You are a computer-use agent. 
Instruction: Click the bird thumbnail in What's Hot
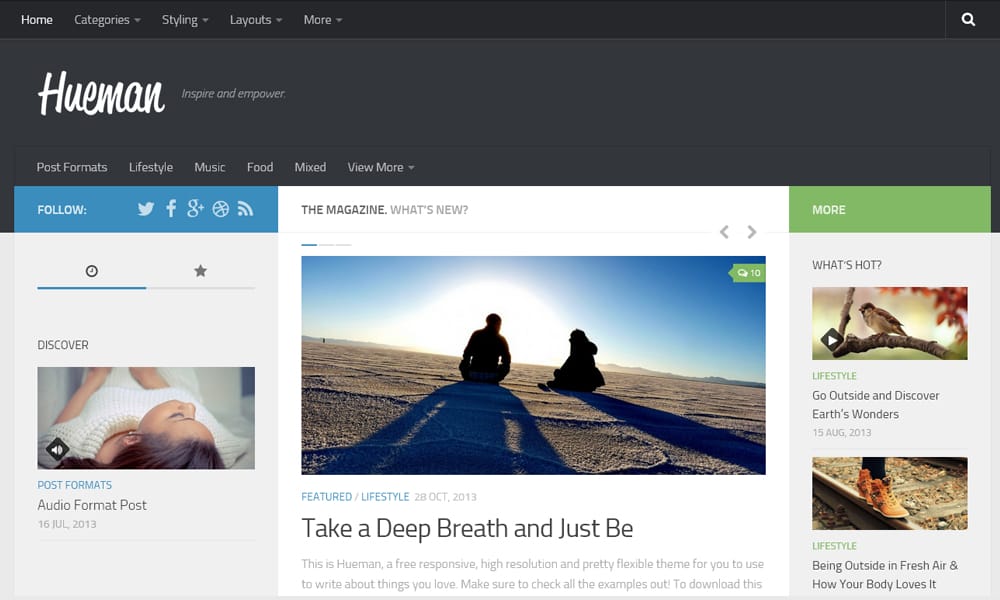889,323
